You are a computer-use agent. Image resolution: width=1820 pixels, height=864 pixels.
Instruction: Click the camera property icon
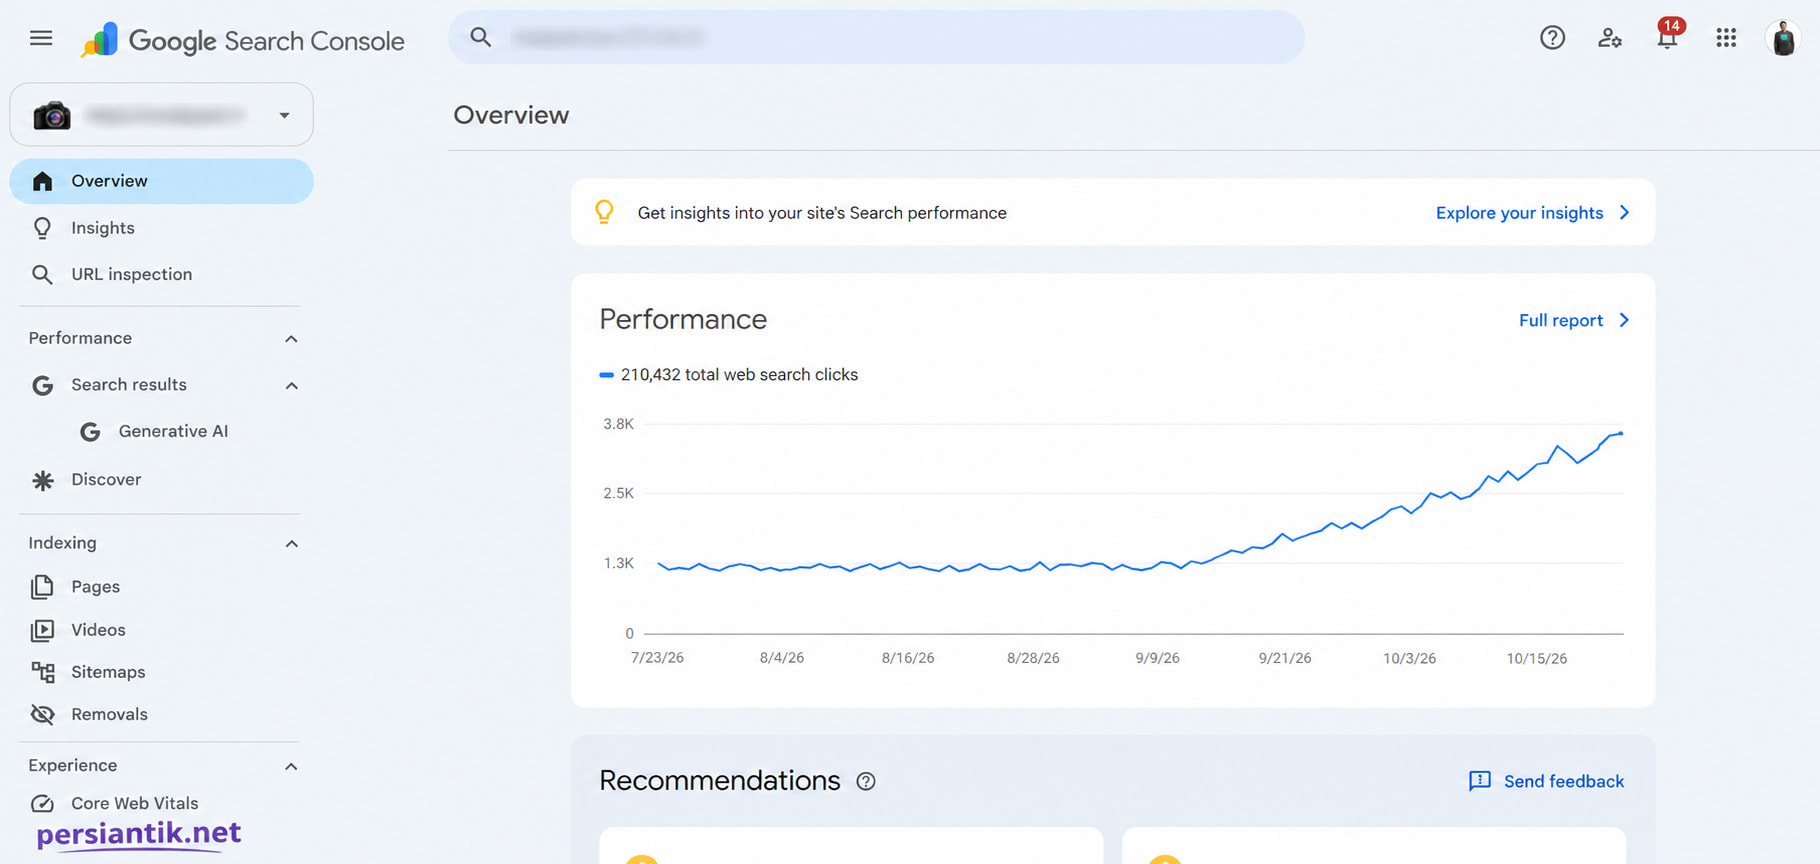tap(52, 115)
